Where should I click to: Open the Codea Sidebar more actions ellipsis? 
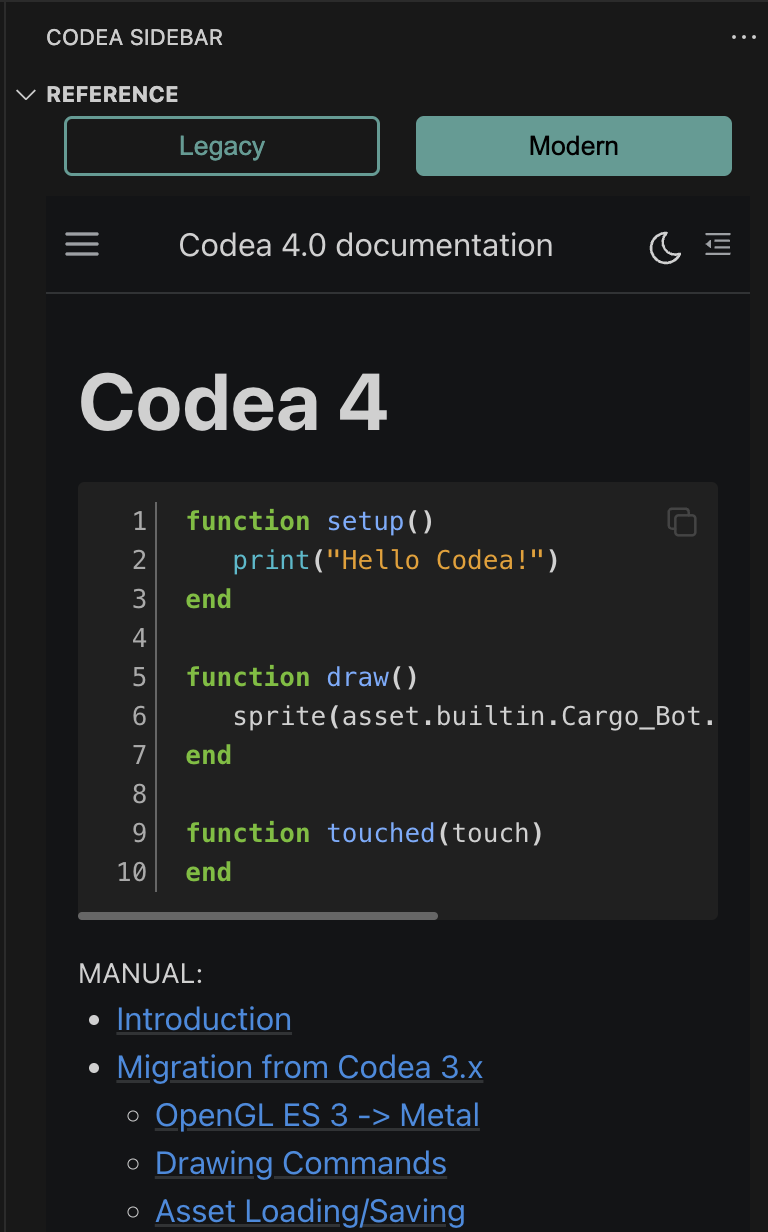[x=743, y=37]
